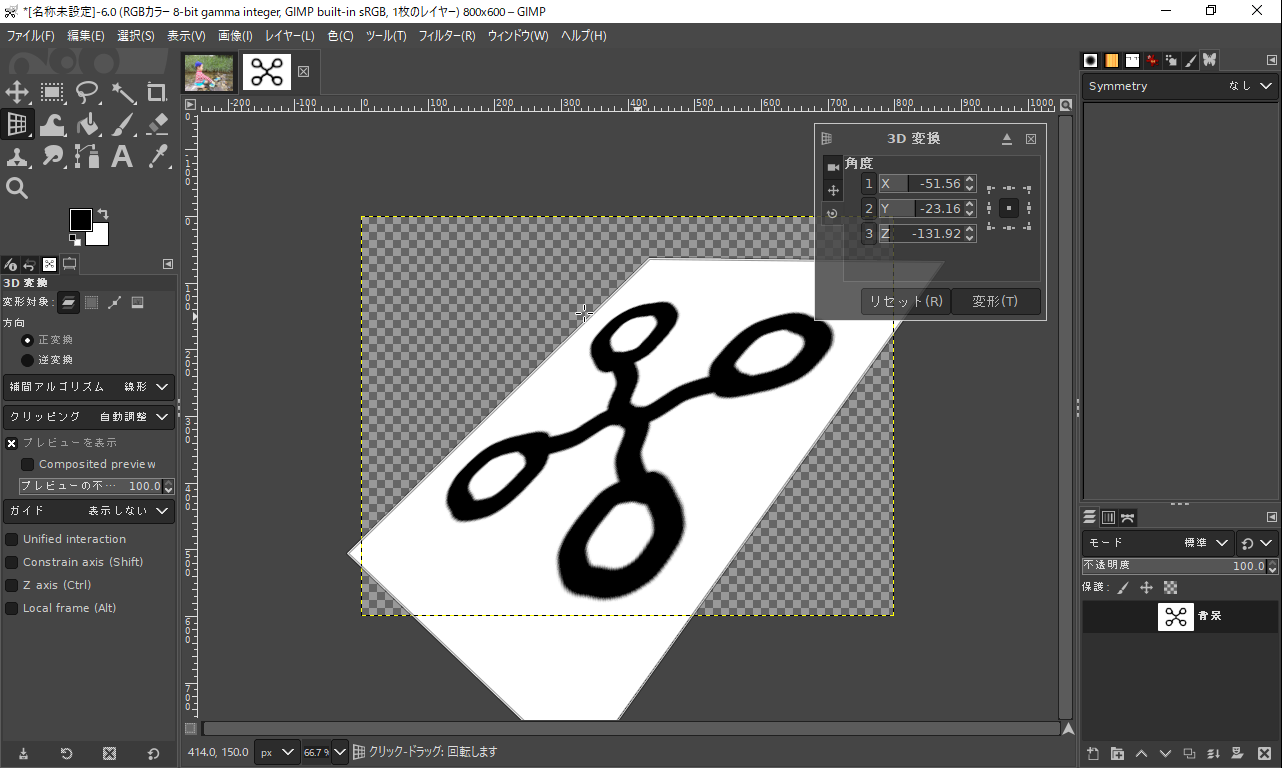The height and width of the screenshot is (768, 1282).
Task: Select the Text tool
Action: [x=120, y=156]
